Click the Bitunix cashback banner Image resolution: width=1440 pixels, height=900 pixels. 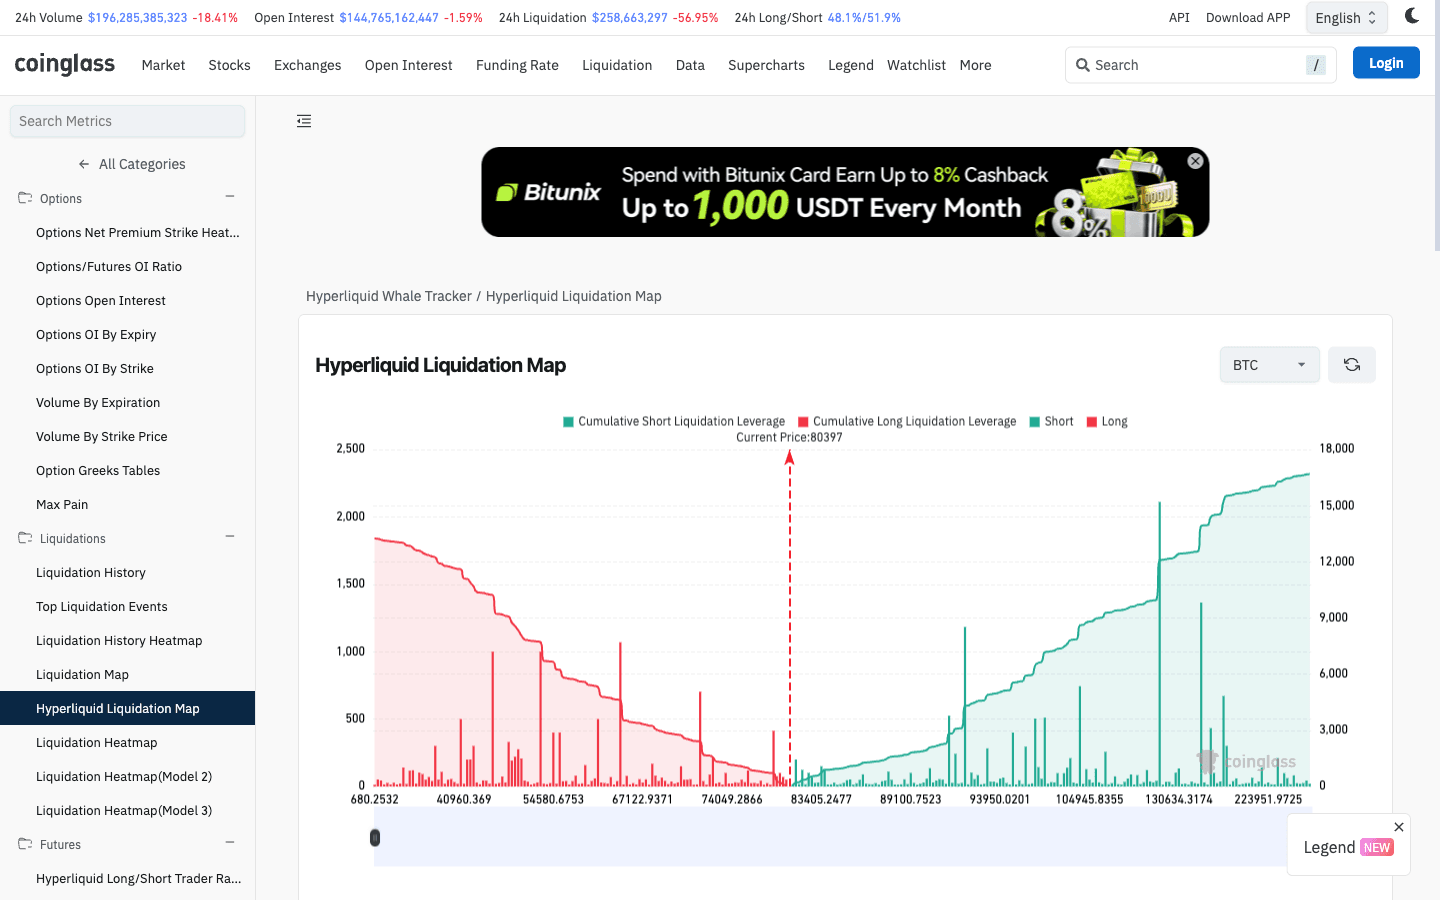[x=845, y=192]
